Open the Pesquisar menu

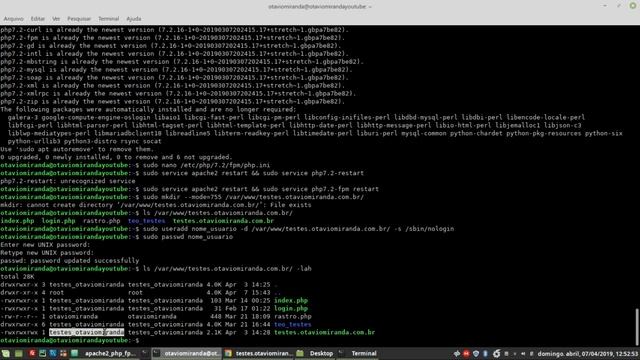(79, 19)
